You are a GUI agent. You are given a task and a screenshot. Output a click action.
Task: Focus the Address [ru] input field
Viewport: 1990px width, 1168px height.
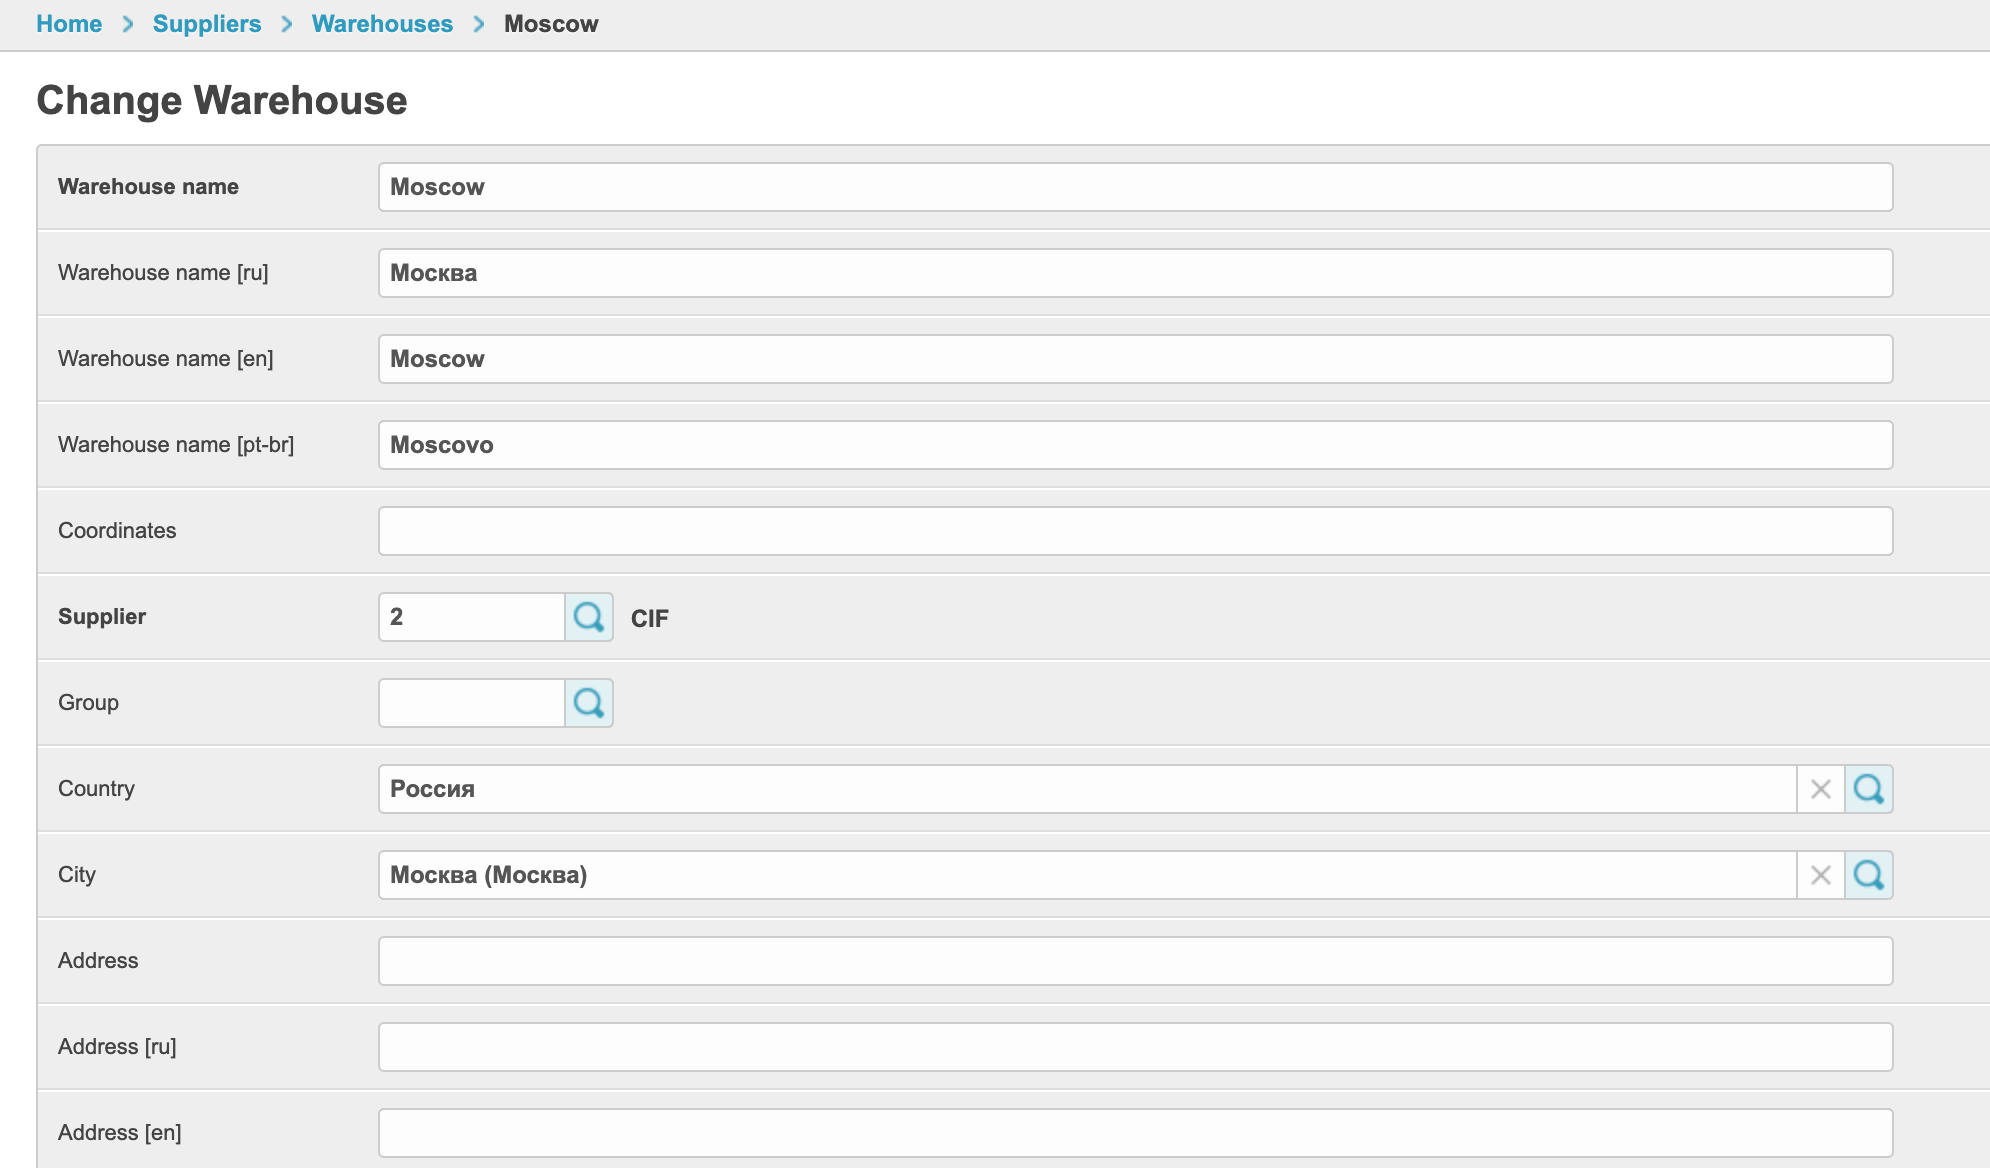[x=1135, y=1047]
